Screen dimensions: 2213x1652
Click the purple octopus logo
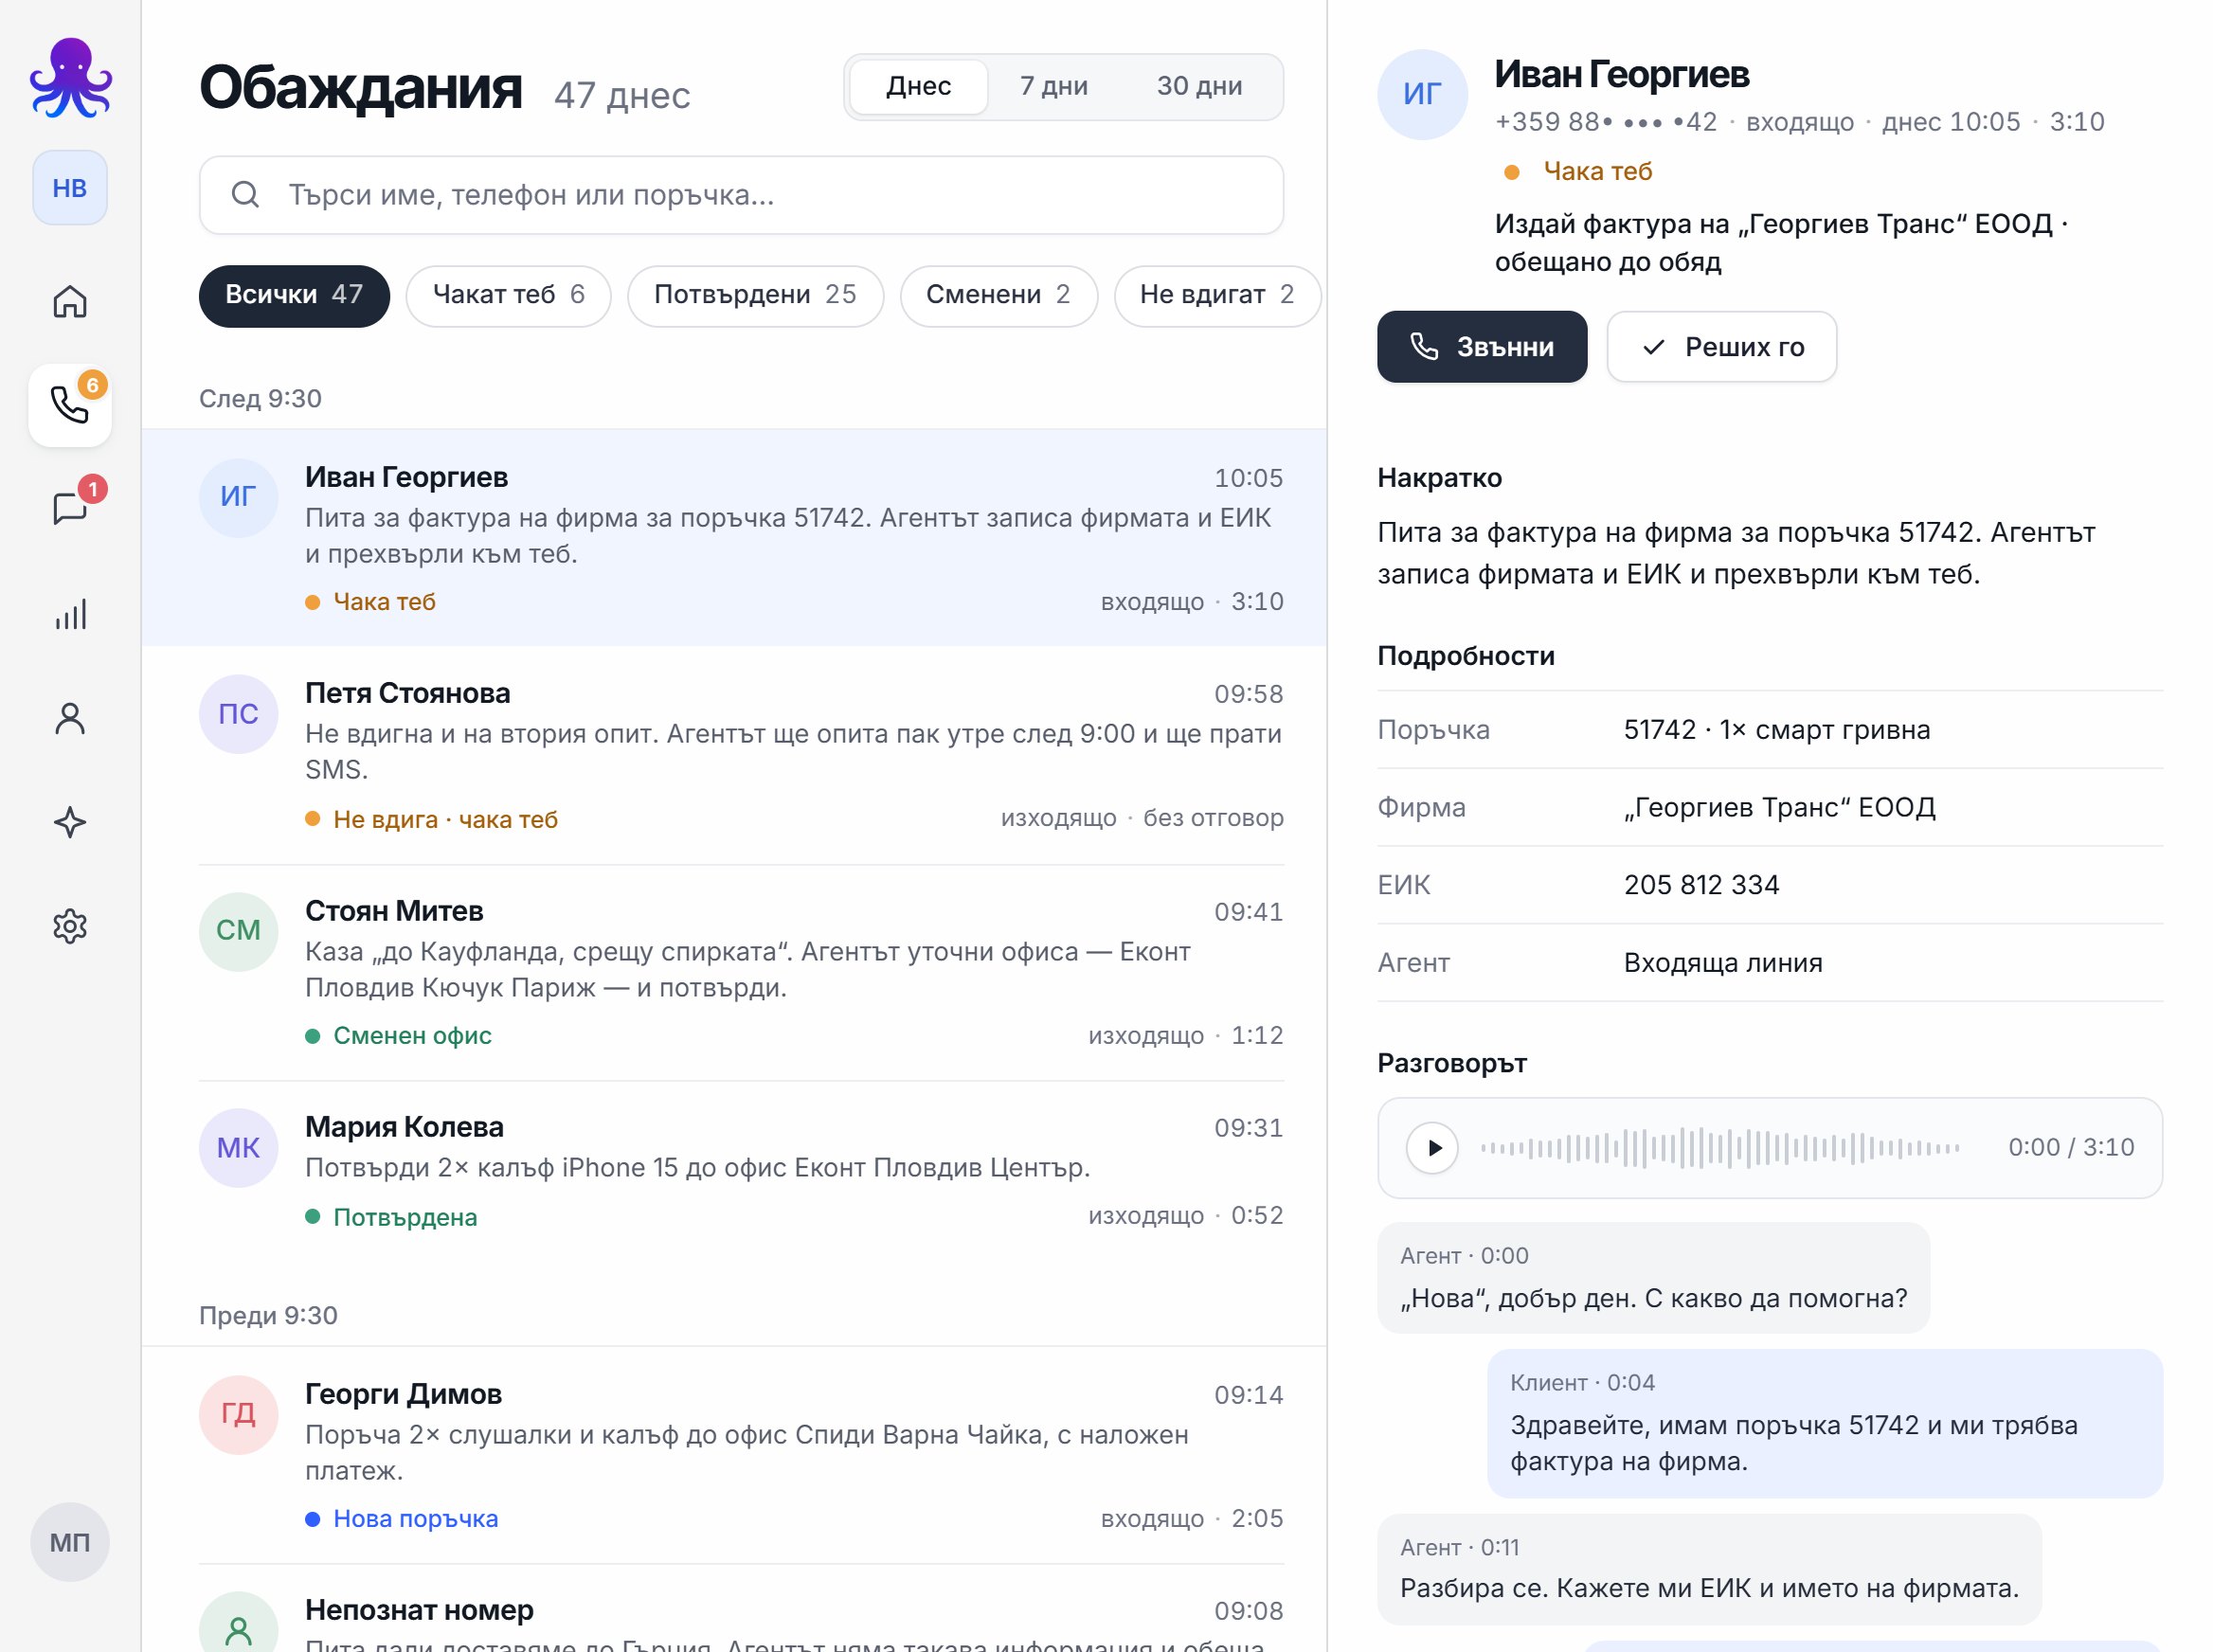click(x=70, y=77)
